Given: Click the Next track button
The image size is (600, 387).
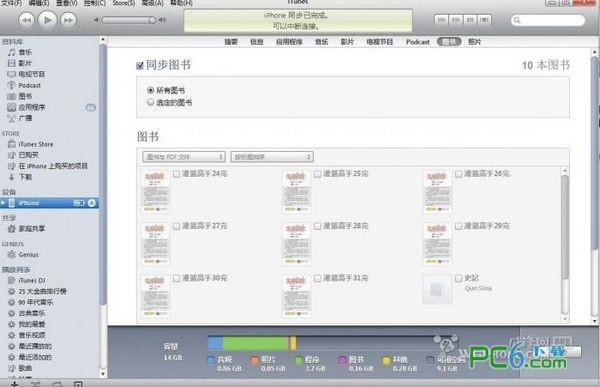Looking at the screenshot, I should 68,20.
